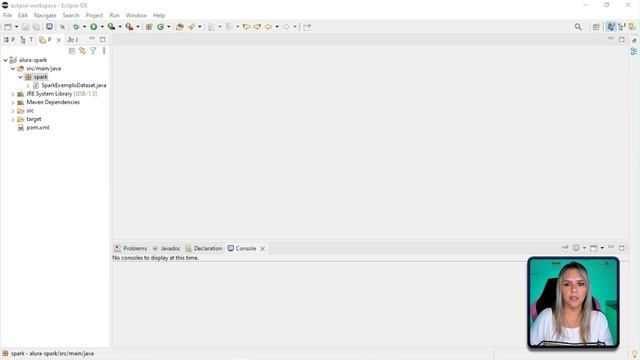Open the Search menu
This screenshot has height=360, width=640.
71,16
